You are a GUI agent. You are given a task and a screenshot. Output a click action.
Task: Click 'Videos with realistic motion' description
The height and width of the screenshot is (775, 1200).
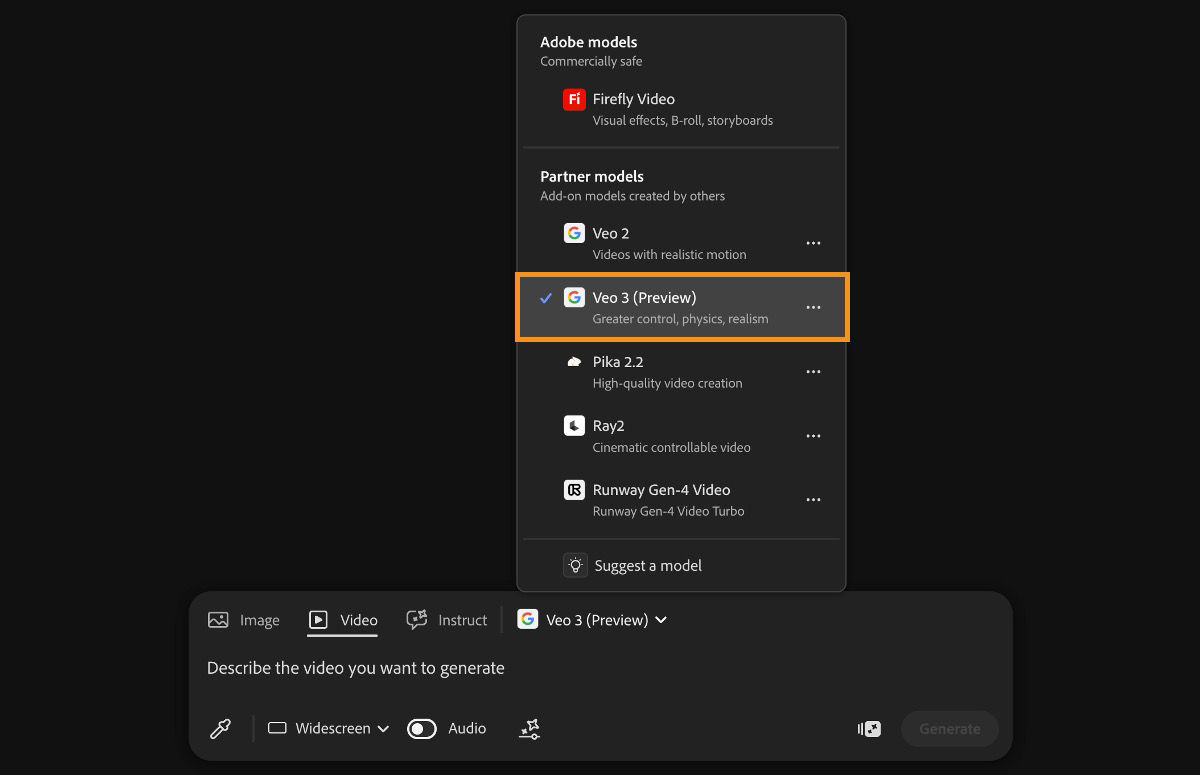pos(670,254)
